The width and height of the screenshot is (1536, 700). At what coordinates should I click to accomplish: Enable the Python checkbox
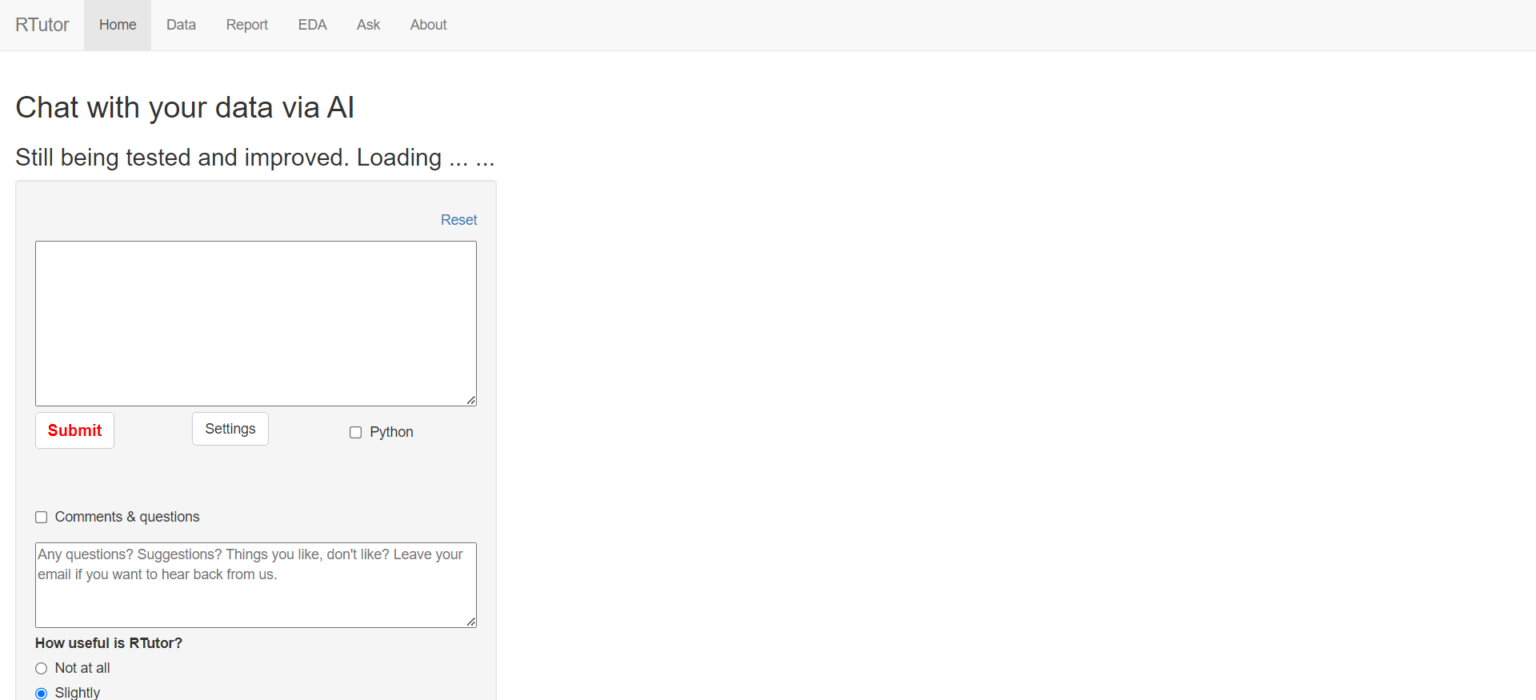pos(355,431)
